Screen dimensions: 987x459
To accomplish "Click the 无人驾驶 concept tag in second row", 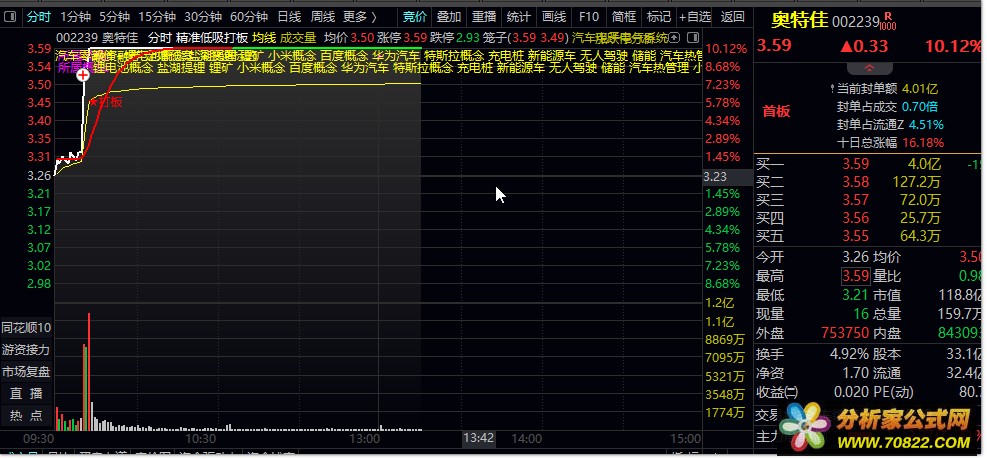I will pyautogui.click(x=573, y=68).
